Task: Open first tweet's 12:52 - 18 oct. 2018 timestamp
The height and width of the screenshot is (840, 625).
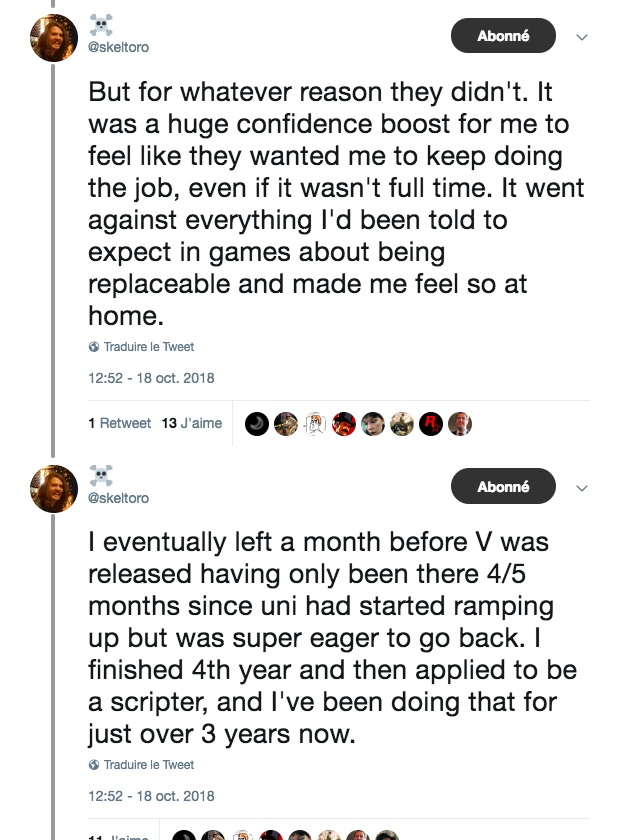Action: coord(152,378)
